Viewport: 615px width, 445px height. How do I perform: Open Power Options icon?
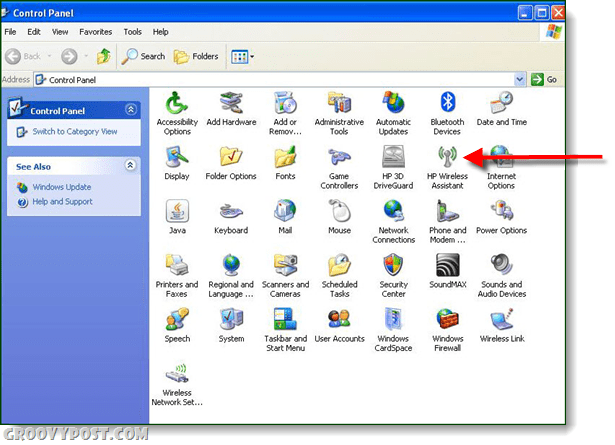tap(502, 211)
